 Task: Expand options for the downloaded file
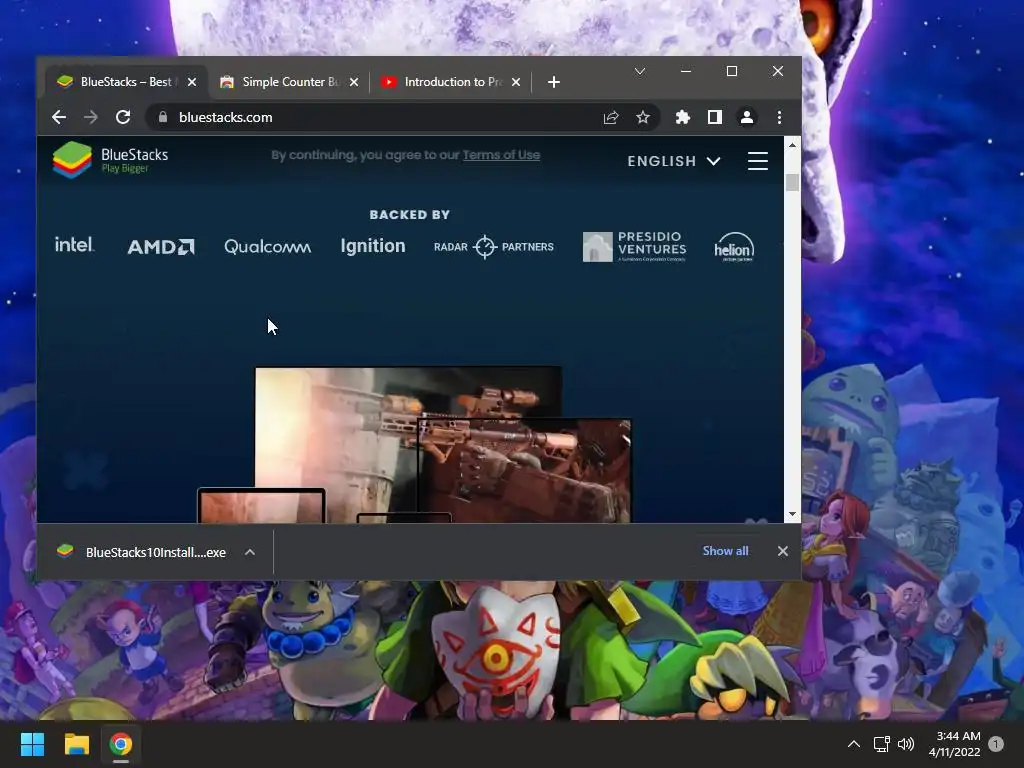point(249,552)
